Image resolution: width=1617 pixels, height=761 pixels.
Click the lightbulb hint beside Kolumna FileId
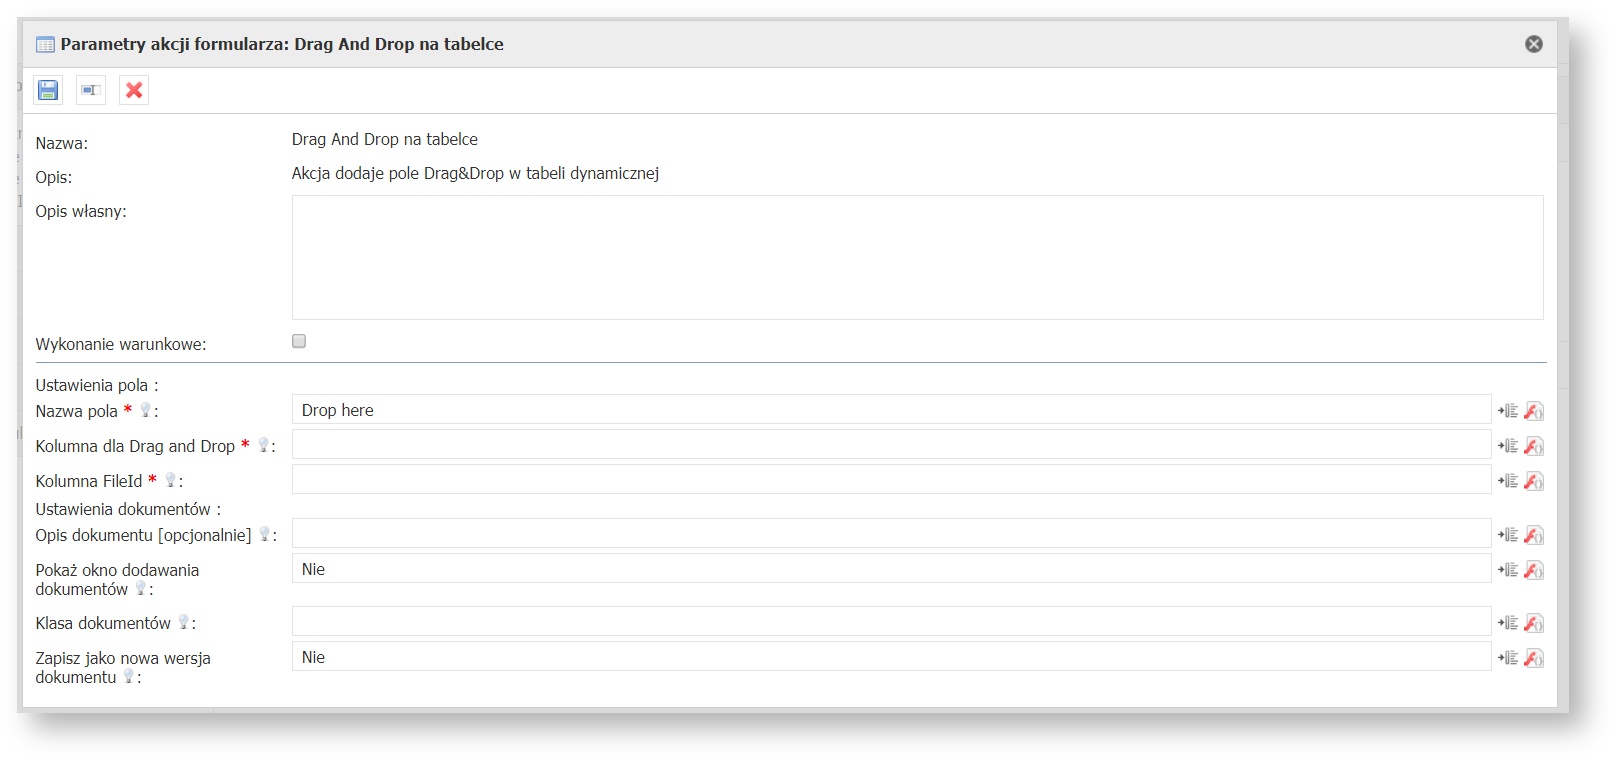coord(170,480)
